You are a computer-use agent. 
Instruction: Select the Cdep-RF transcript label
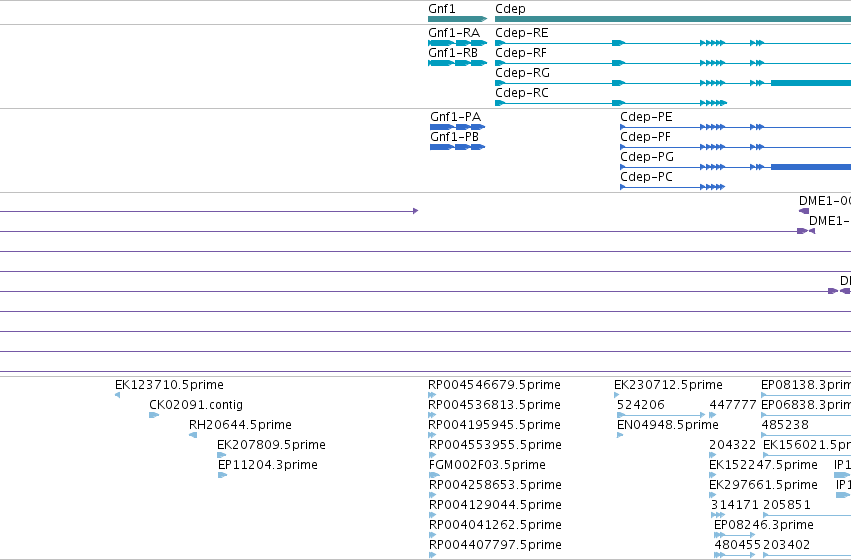521,53
